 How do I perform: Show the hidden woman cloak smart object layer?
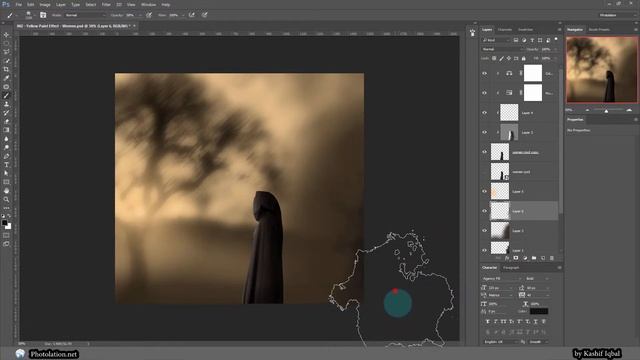click(x=484, y=171)
